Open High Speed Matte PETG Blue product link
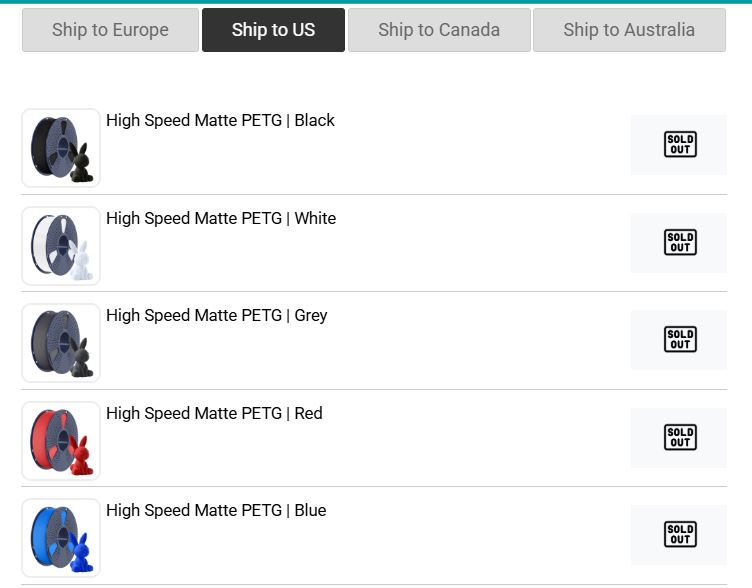 coord(216,510)
